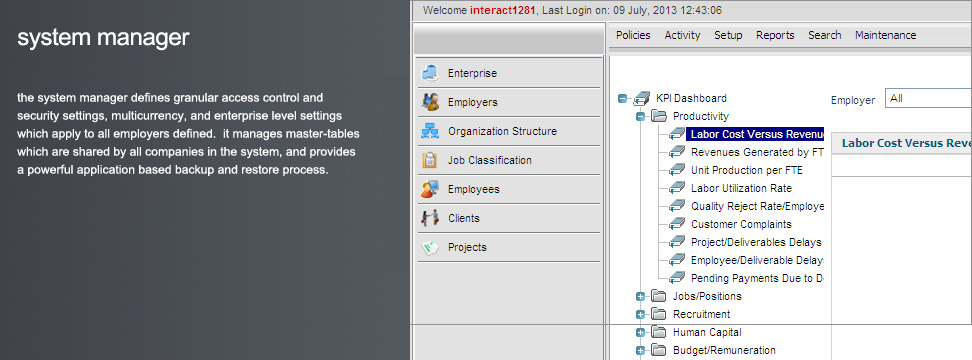
Task: Expand the Jobs/Positions folder node
Action: 640,297
